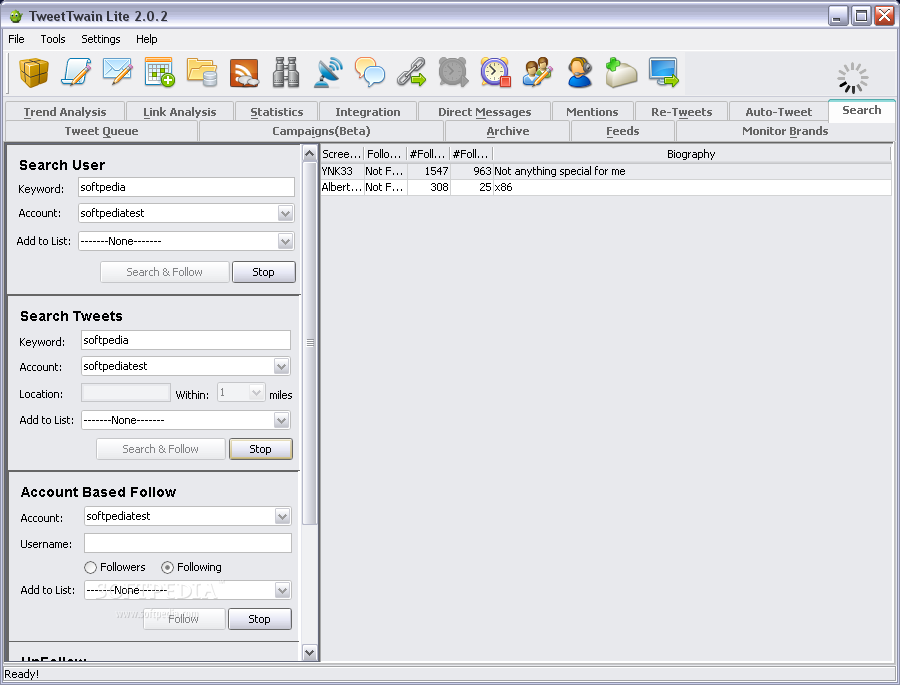Open the Tools menu
Viewport: 900px width, 685px height.
tap(53, 39)
